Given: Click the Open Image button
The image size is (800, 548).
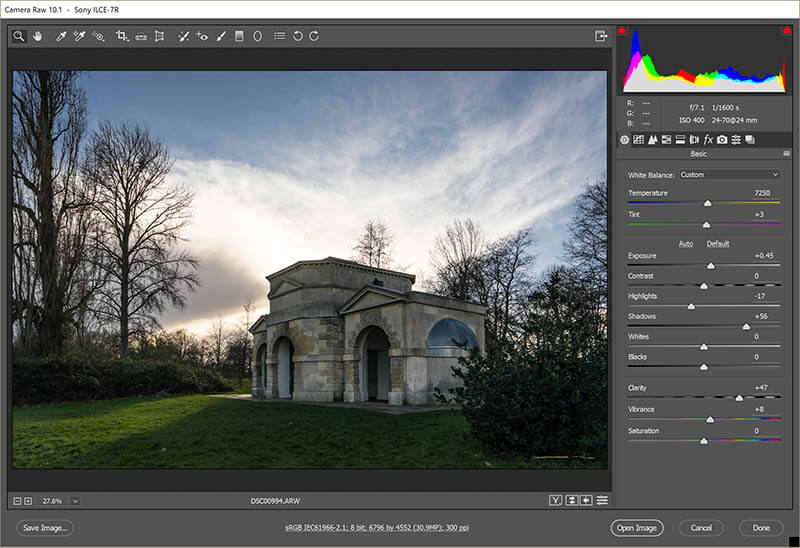Looking at the screenshot, I should click(x=637, y=528).
